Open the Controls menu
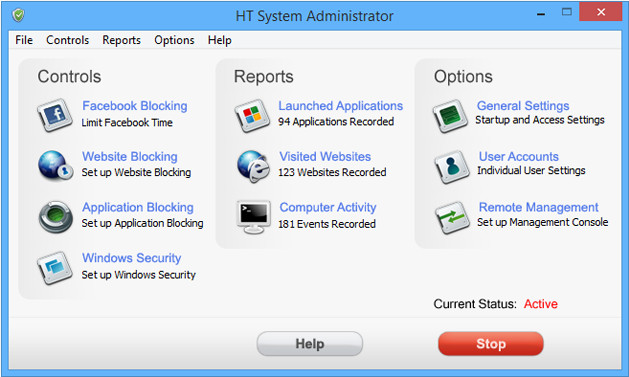This screenshot has height=377, width=629. point(67,40)
